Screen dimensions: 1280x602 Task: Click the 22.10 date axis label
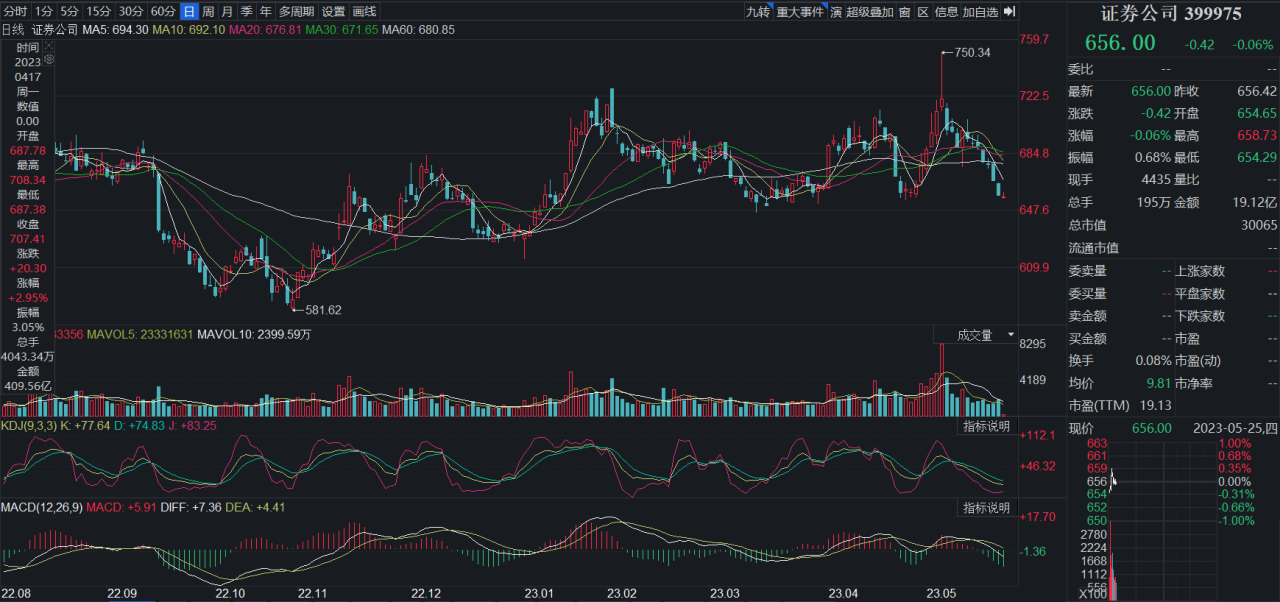pos(231,593)
